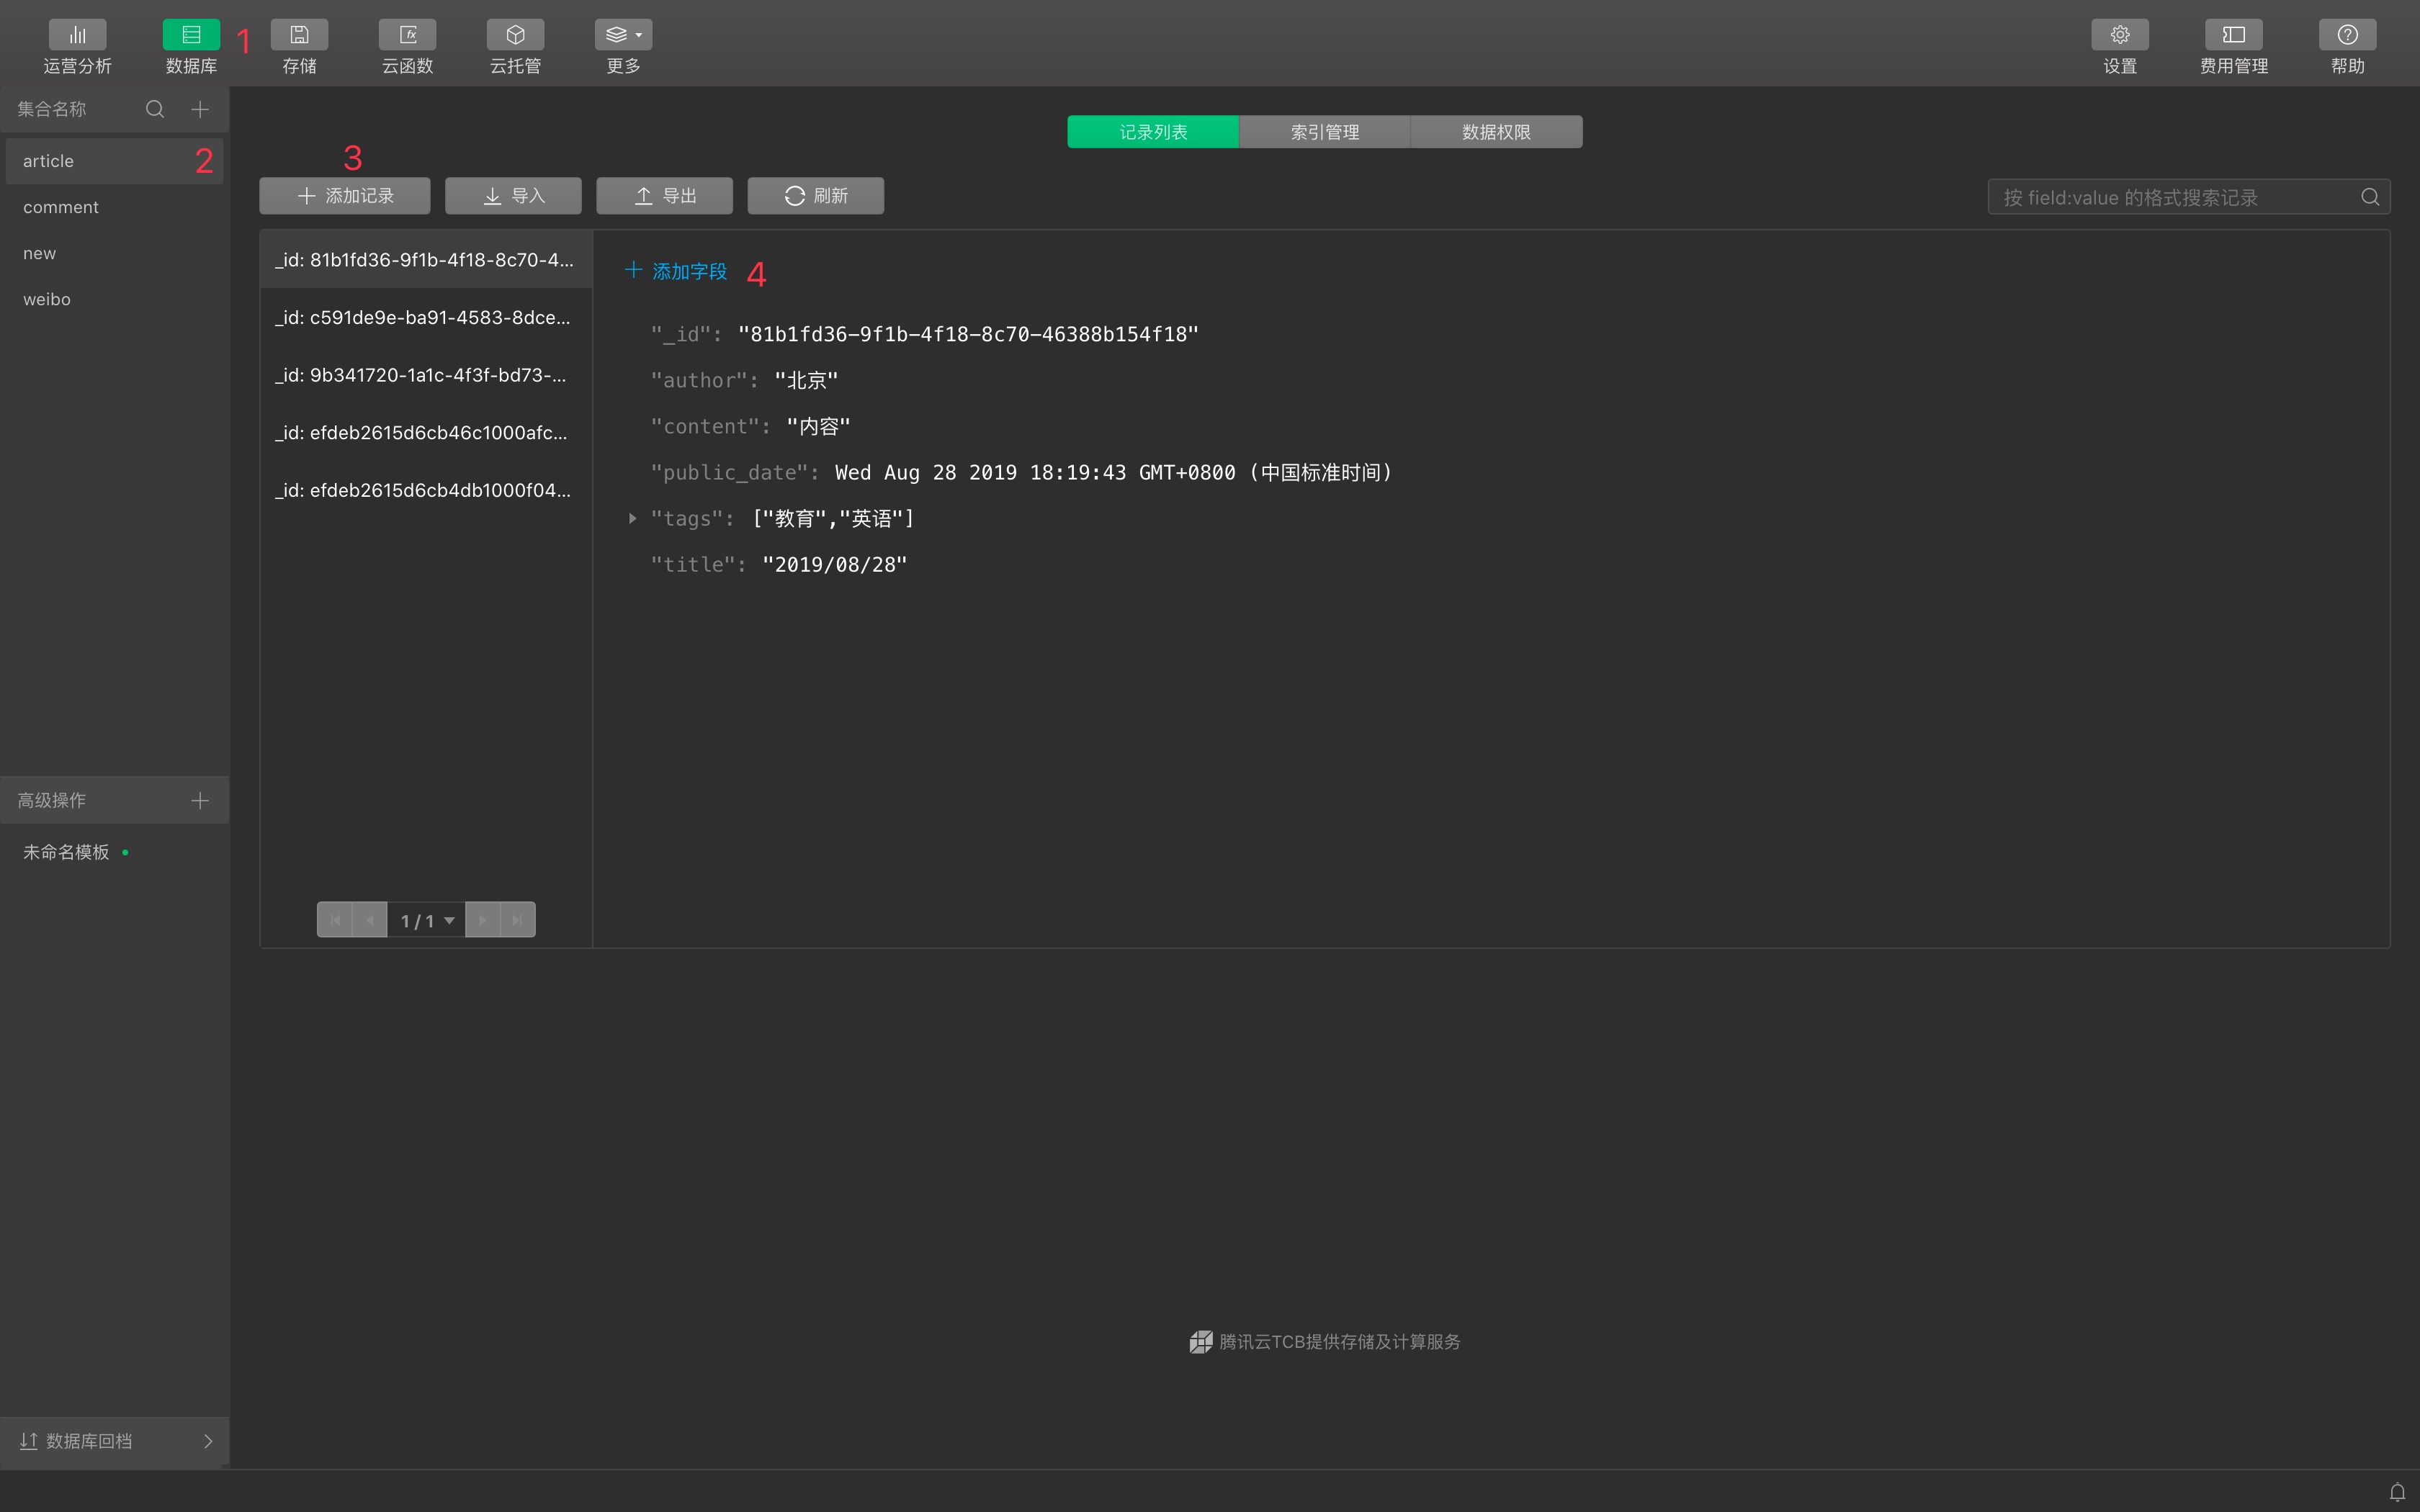Open the 1 / 1 page dropdown
This screenshot has height=1512, width=2420.
click(x=427, y=920)
